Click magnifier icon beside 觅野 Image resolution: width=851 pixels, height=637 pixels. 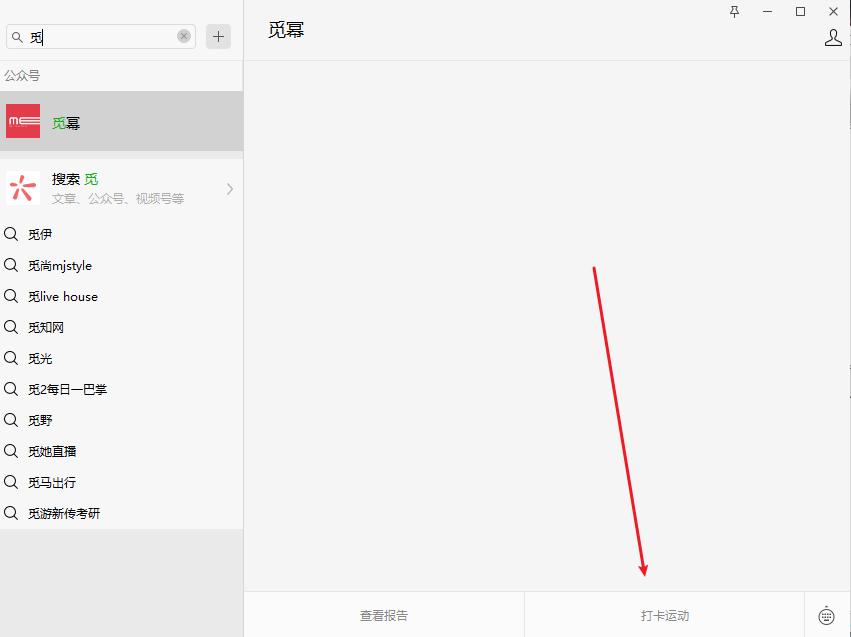[x=11, y=419]
